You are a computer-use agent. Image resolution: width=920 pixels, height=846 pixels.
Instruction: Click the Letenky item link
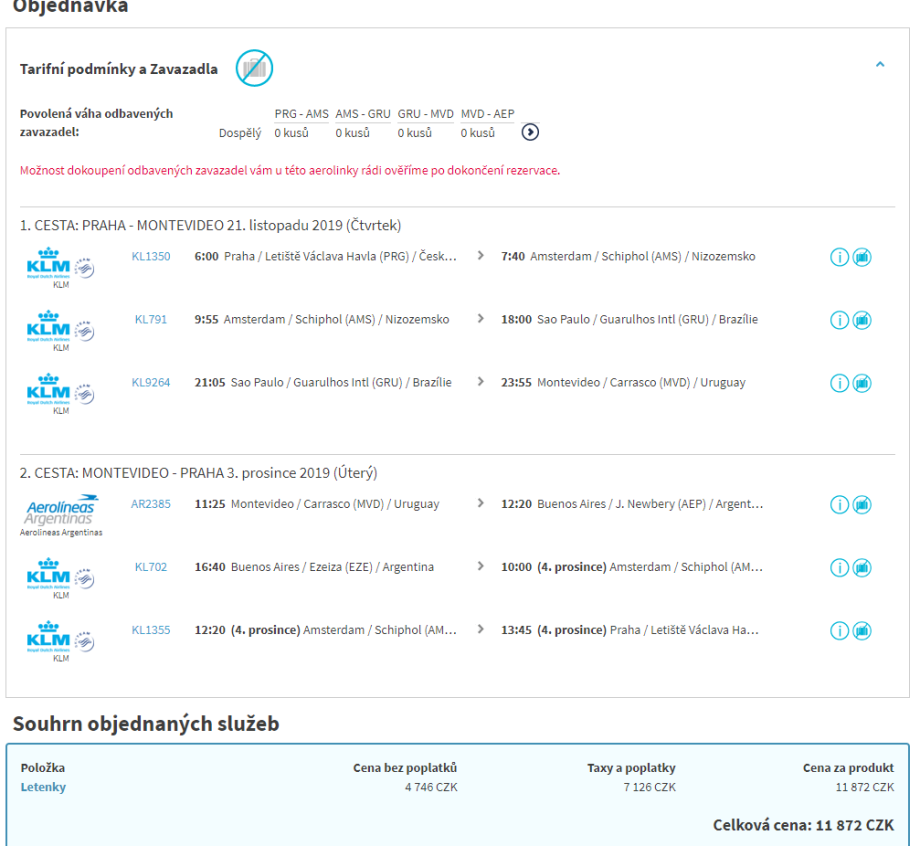pos(43,787)
